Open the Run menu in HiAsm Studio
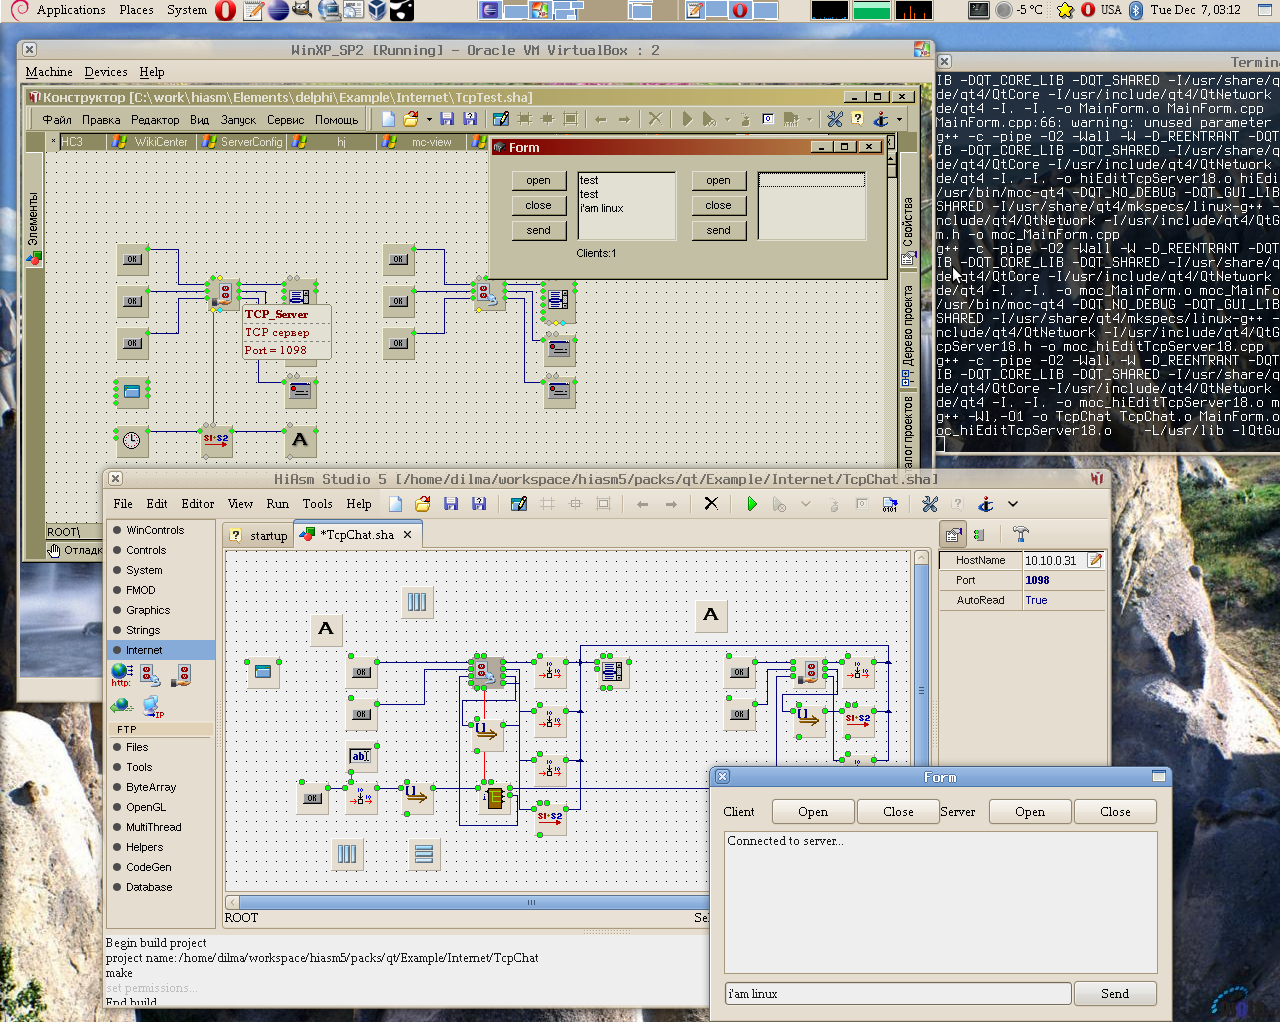This screenshot has height=1022, width=1280. 277,504
